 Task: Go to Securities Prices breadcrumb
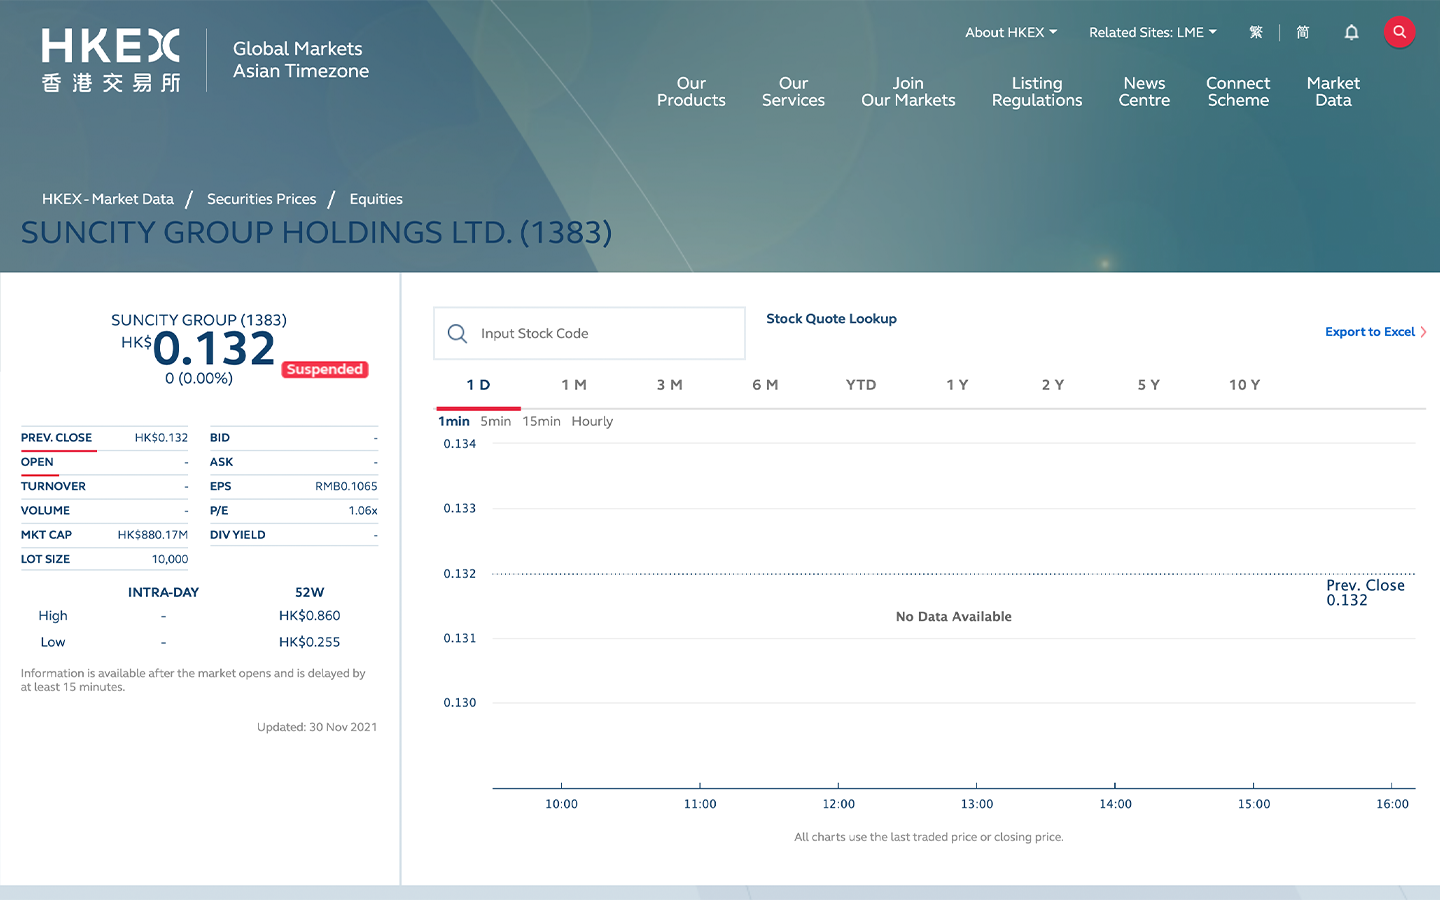coord(261,199)
